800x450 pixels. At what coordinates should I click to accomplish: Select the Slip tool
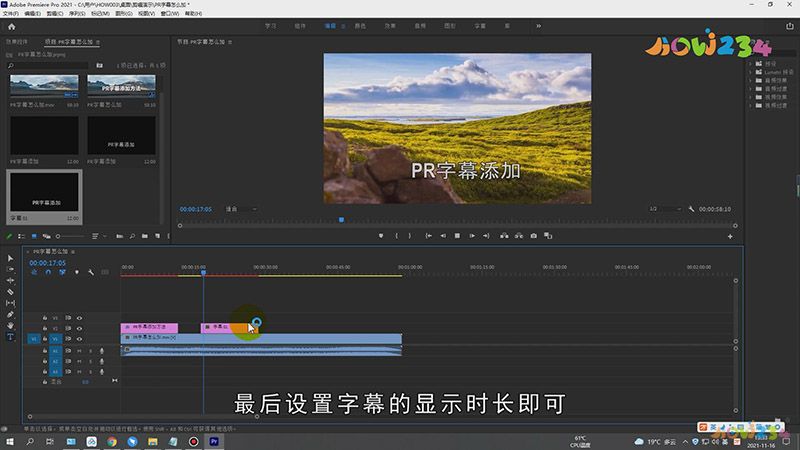pos(10,303)
